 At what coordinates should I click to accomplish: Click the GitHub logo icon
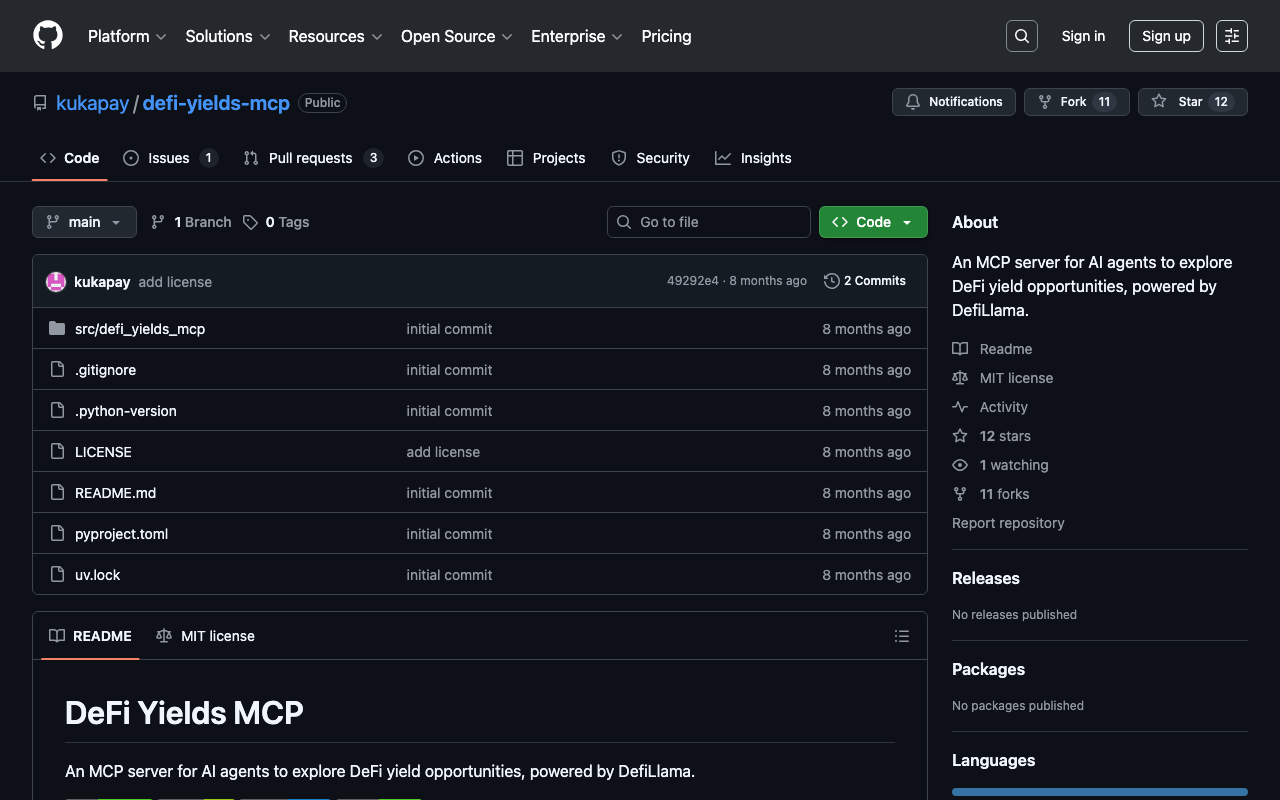(x=48, y=36)
